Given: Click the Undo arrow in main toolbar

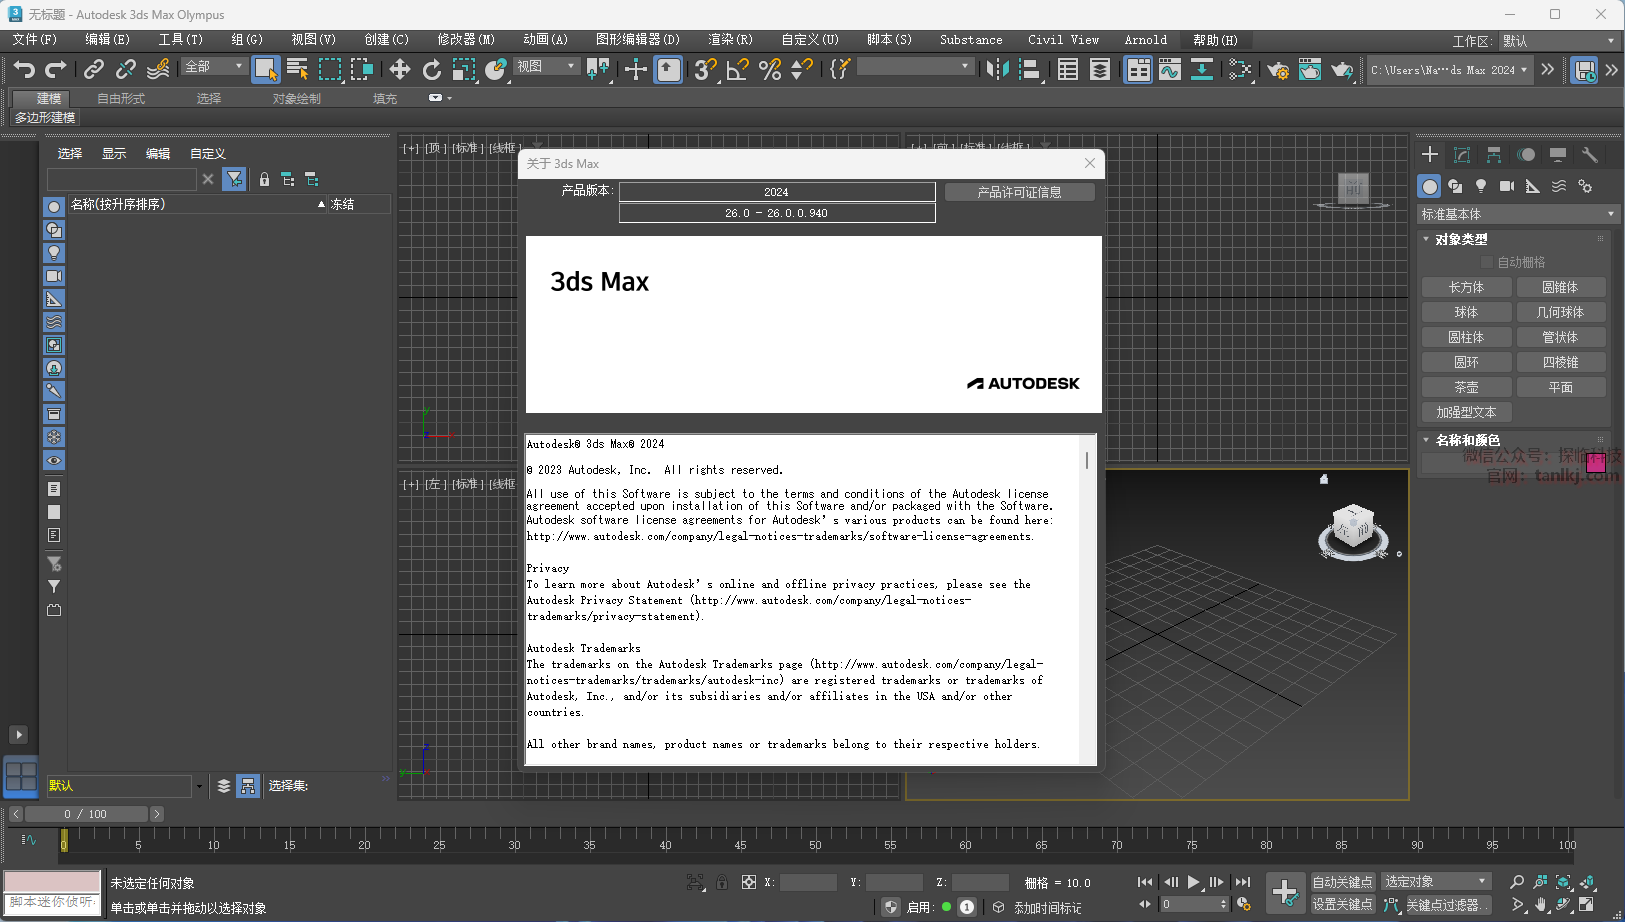Looking at the screenshot, I should (x=24, y=69).
